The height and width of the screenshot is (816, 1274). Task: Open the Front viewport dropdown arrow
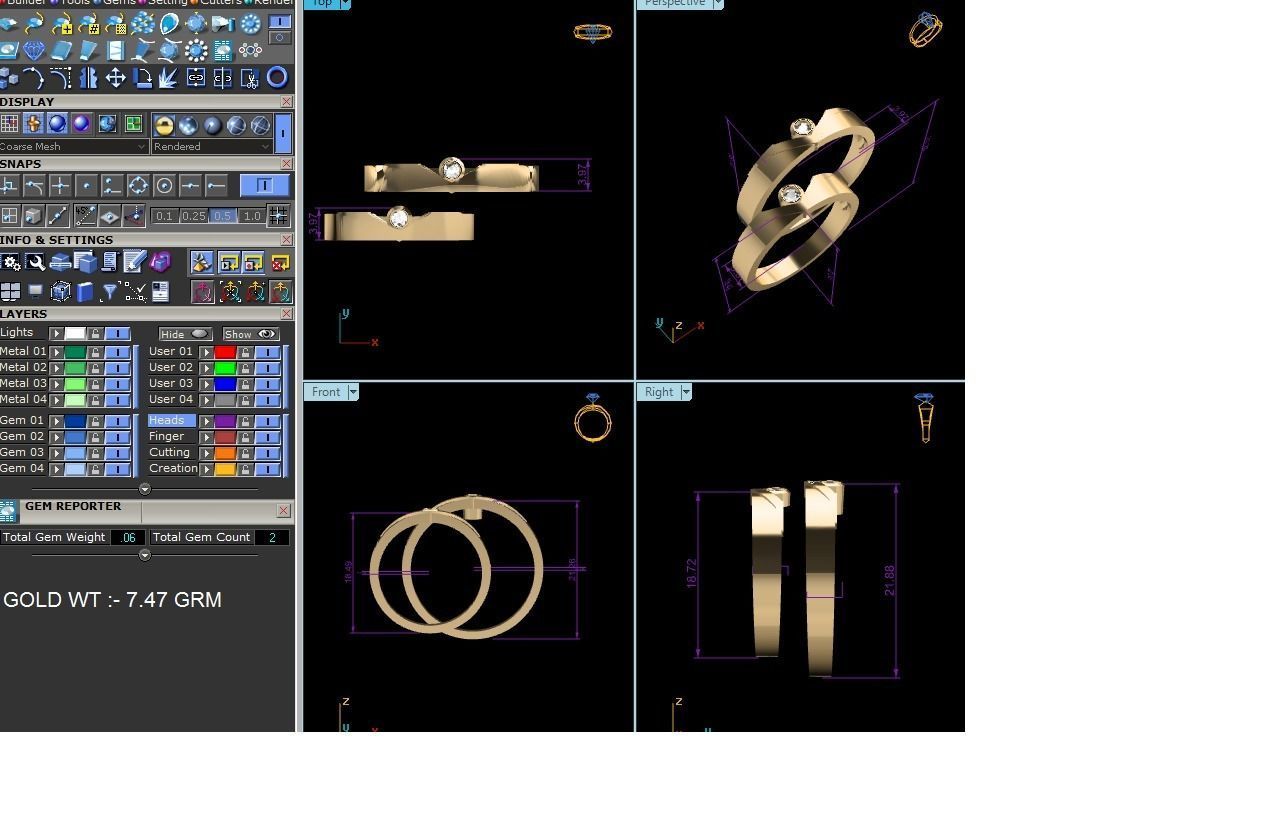point(352,392)
